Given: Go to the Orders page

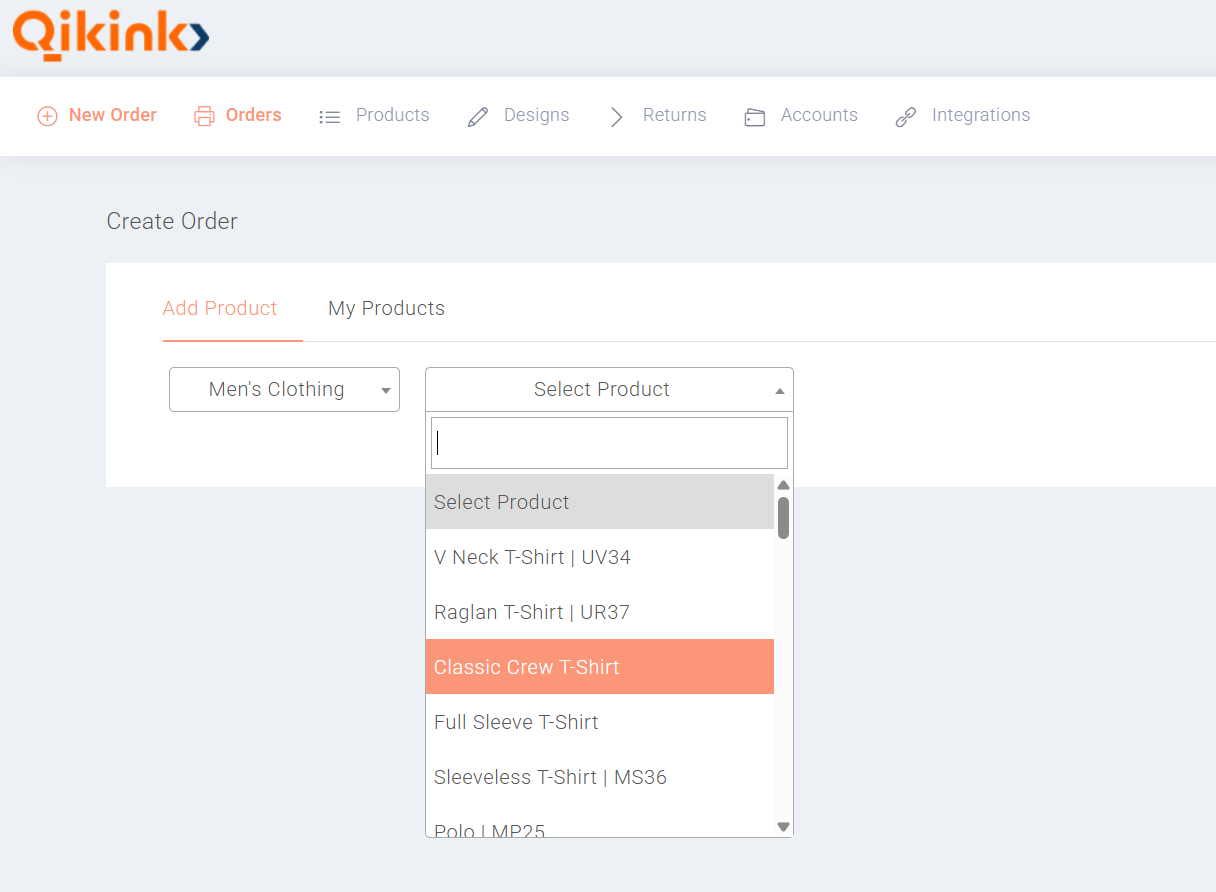Looking at the screenshot, I should [253, 115].
